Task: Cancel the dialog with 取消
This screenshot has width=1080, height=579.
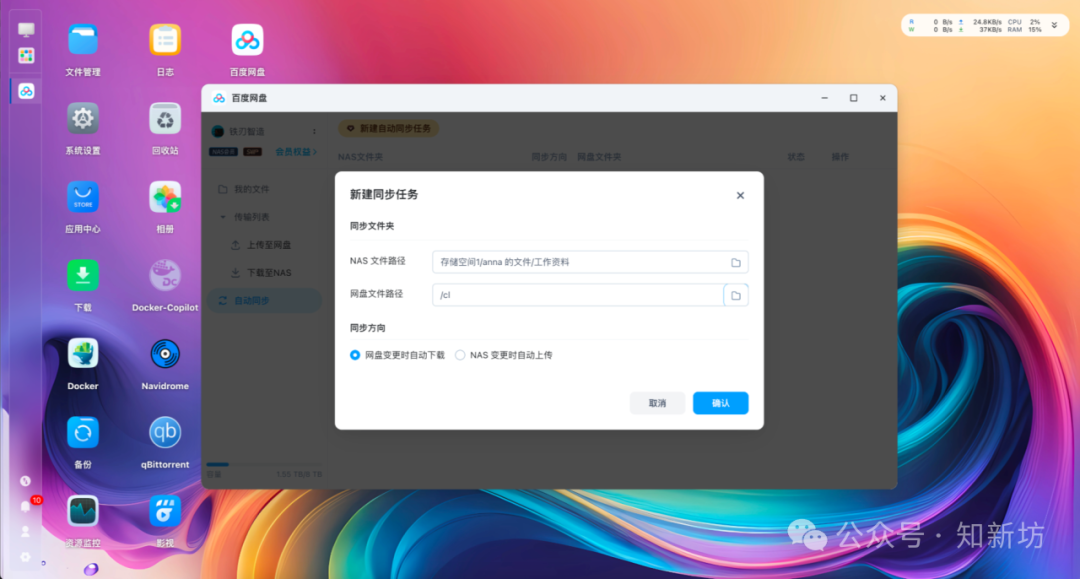Action: click(657, 402)
